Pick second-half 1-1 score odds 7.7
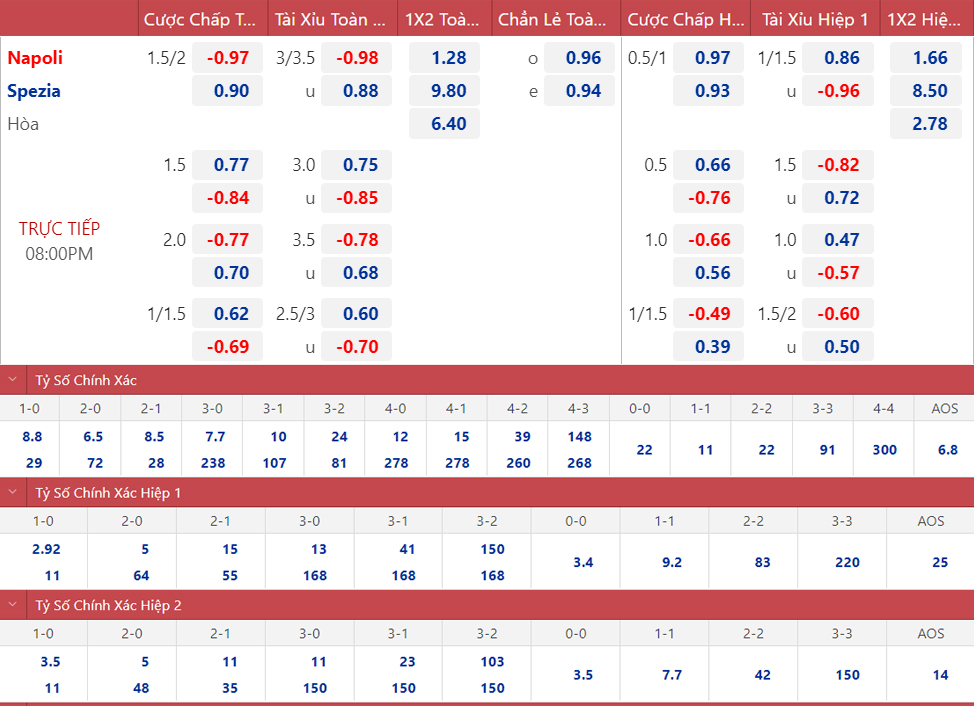The height and width of the screenshot is (706, 974). click(672, 675)
